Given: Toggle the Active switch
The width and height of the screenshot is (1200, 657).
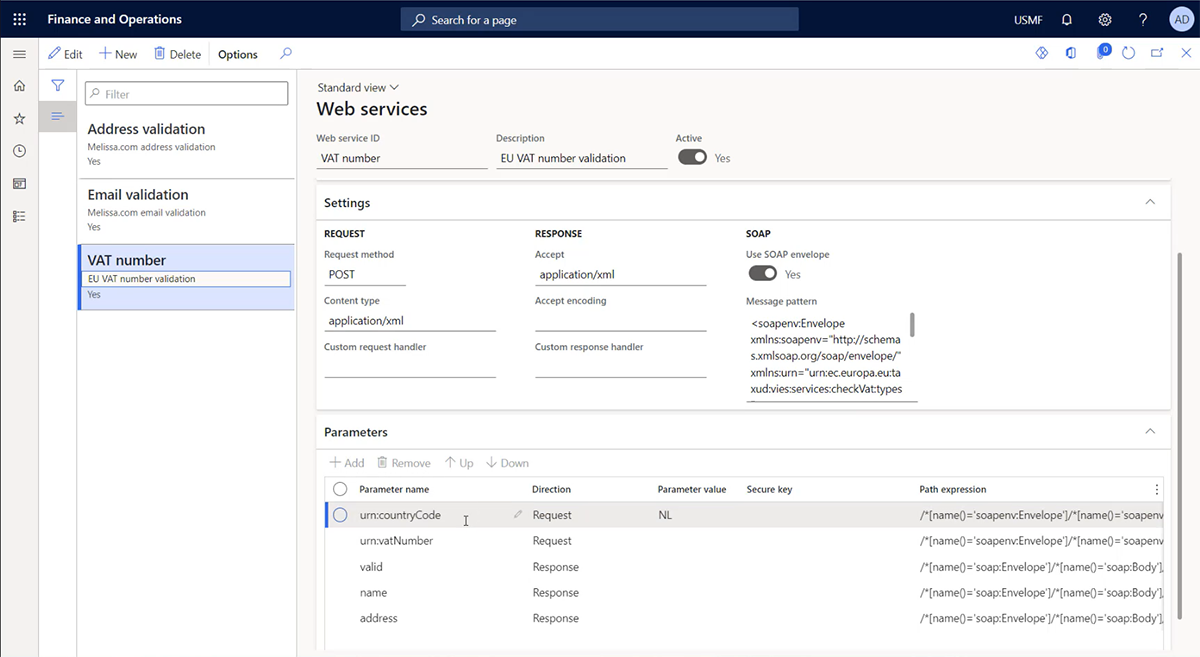Looking at the screenshot, I should pos(692,157).
